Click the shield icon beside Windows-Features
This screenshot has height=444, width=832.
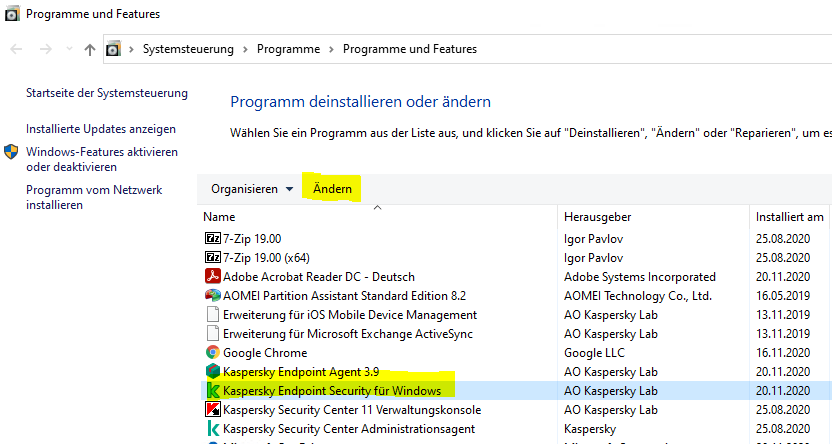point(11,152)
